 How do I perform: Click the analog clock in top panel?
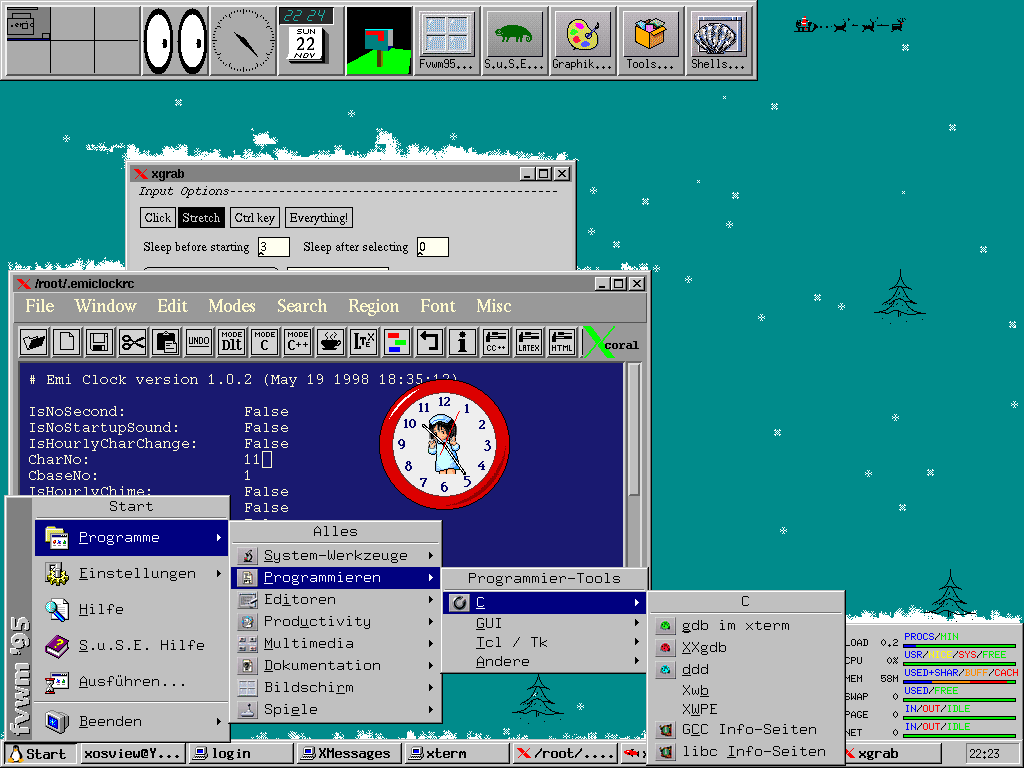243,41
